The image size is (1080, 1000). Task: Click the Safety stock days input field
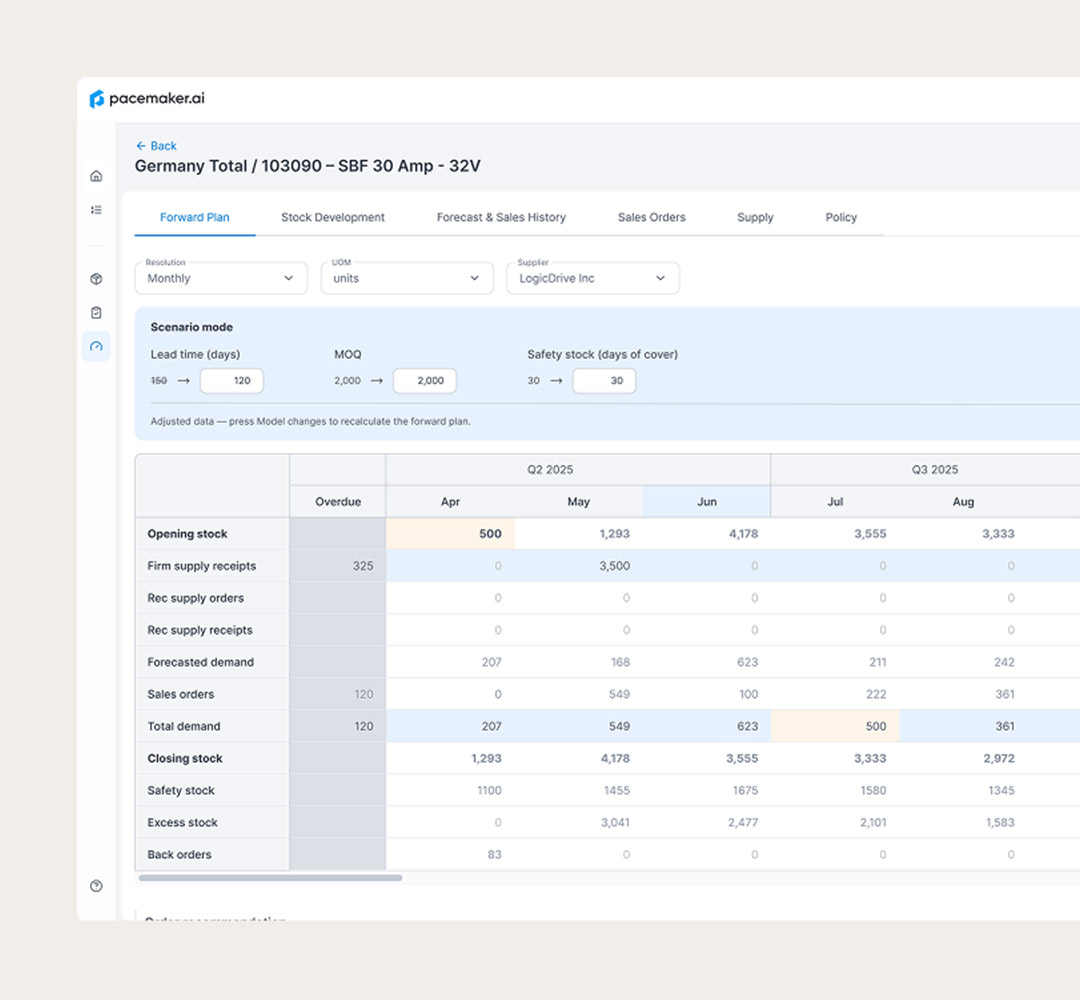[x=604, y=380]
